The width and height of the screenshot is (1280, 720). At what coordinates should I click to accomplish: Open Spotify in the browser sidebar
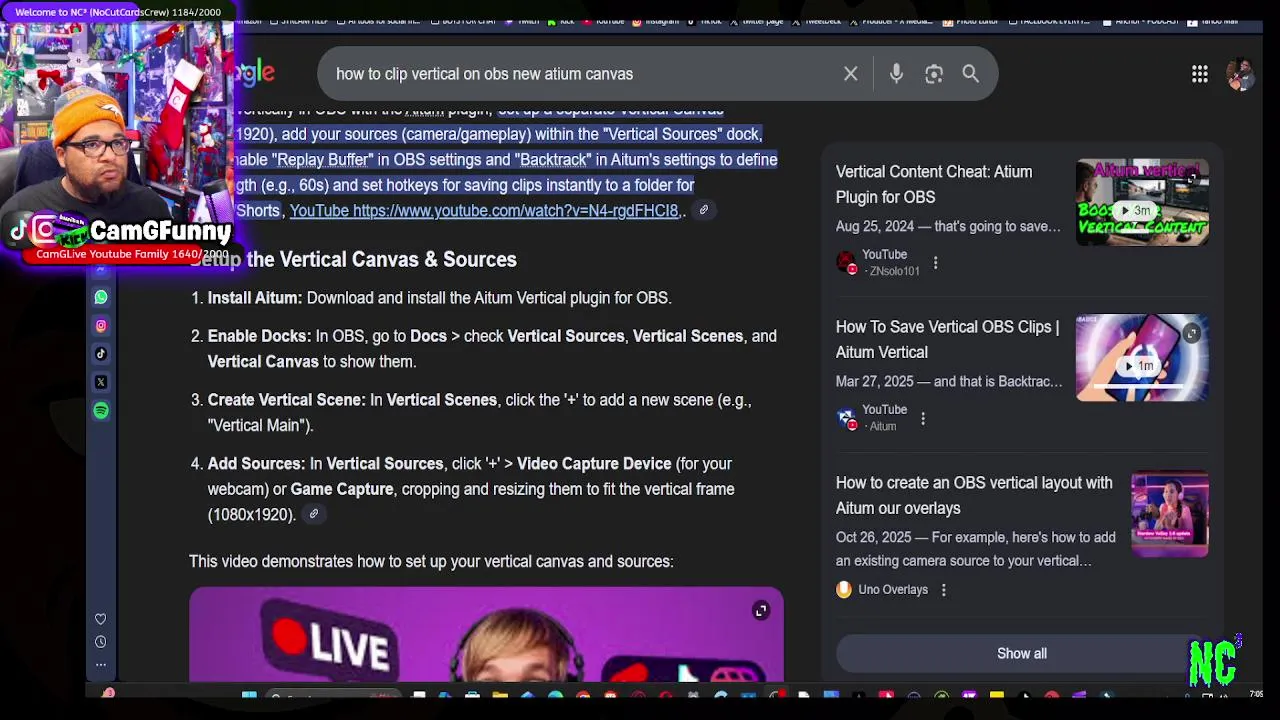point(101,410)
